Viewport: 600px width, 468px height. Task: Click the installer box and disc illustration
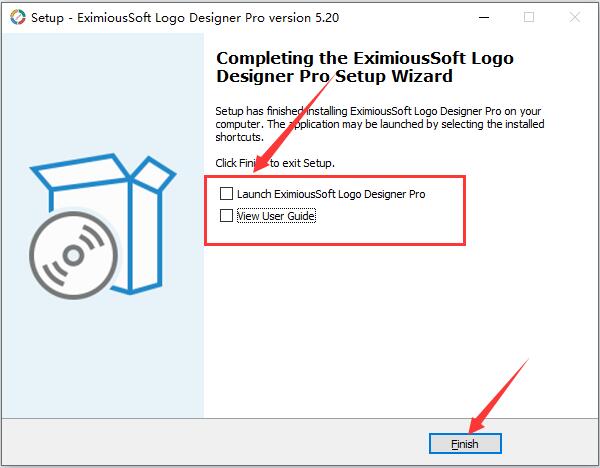[102, 226]
